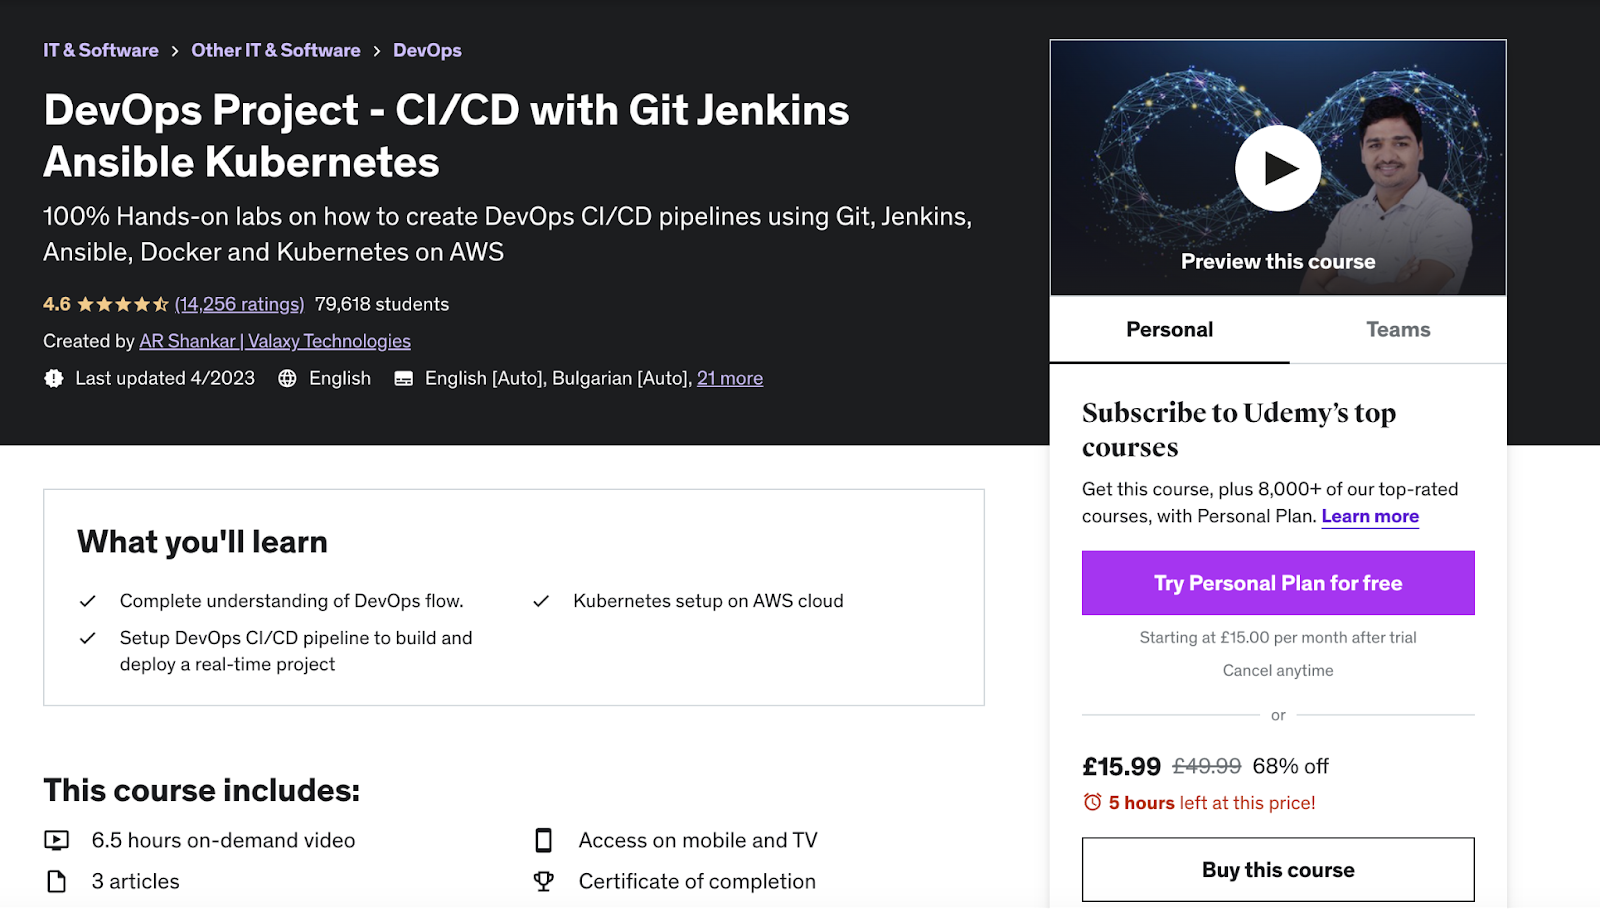Click the last updated badge icon
This screenshot has width=1600, height=909.
point(54,379)
